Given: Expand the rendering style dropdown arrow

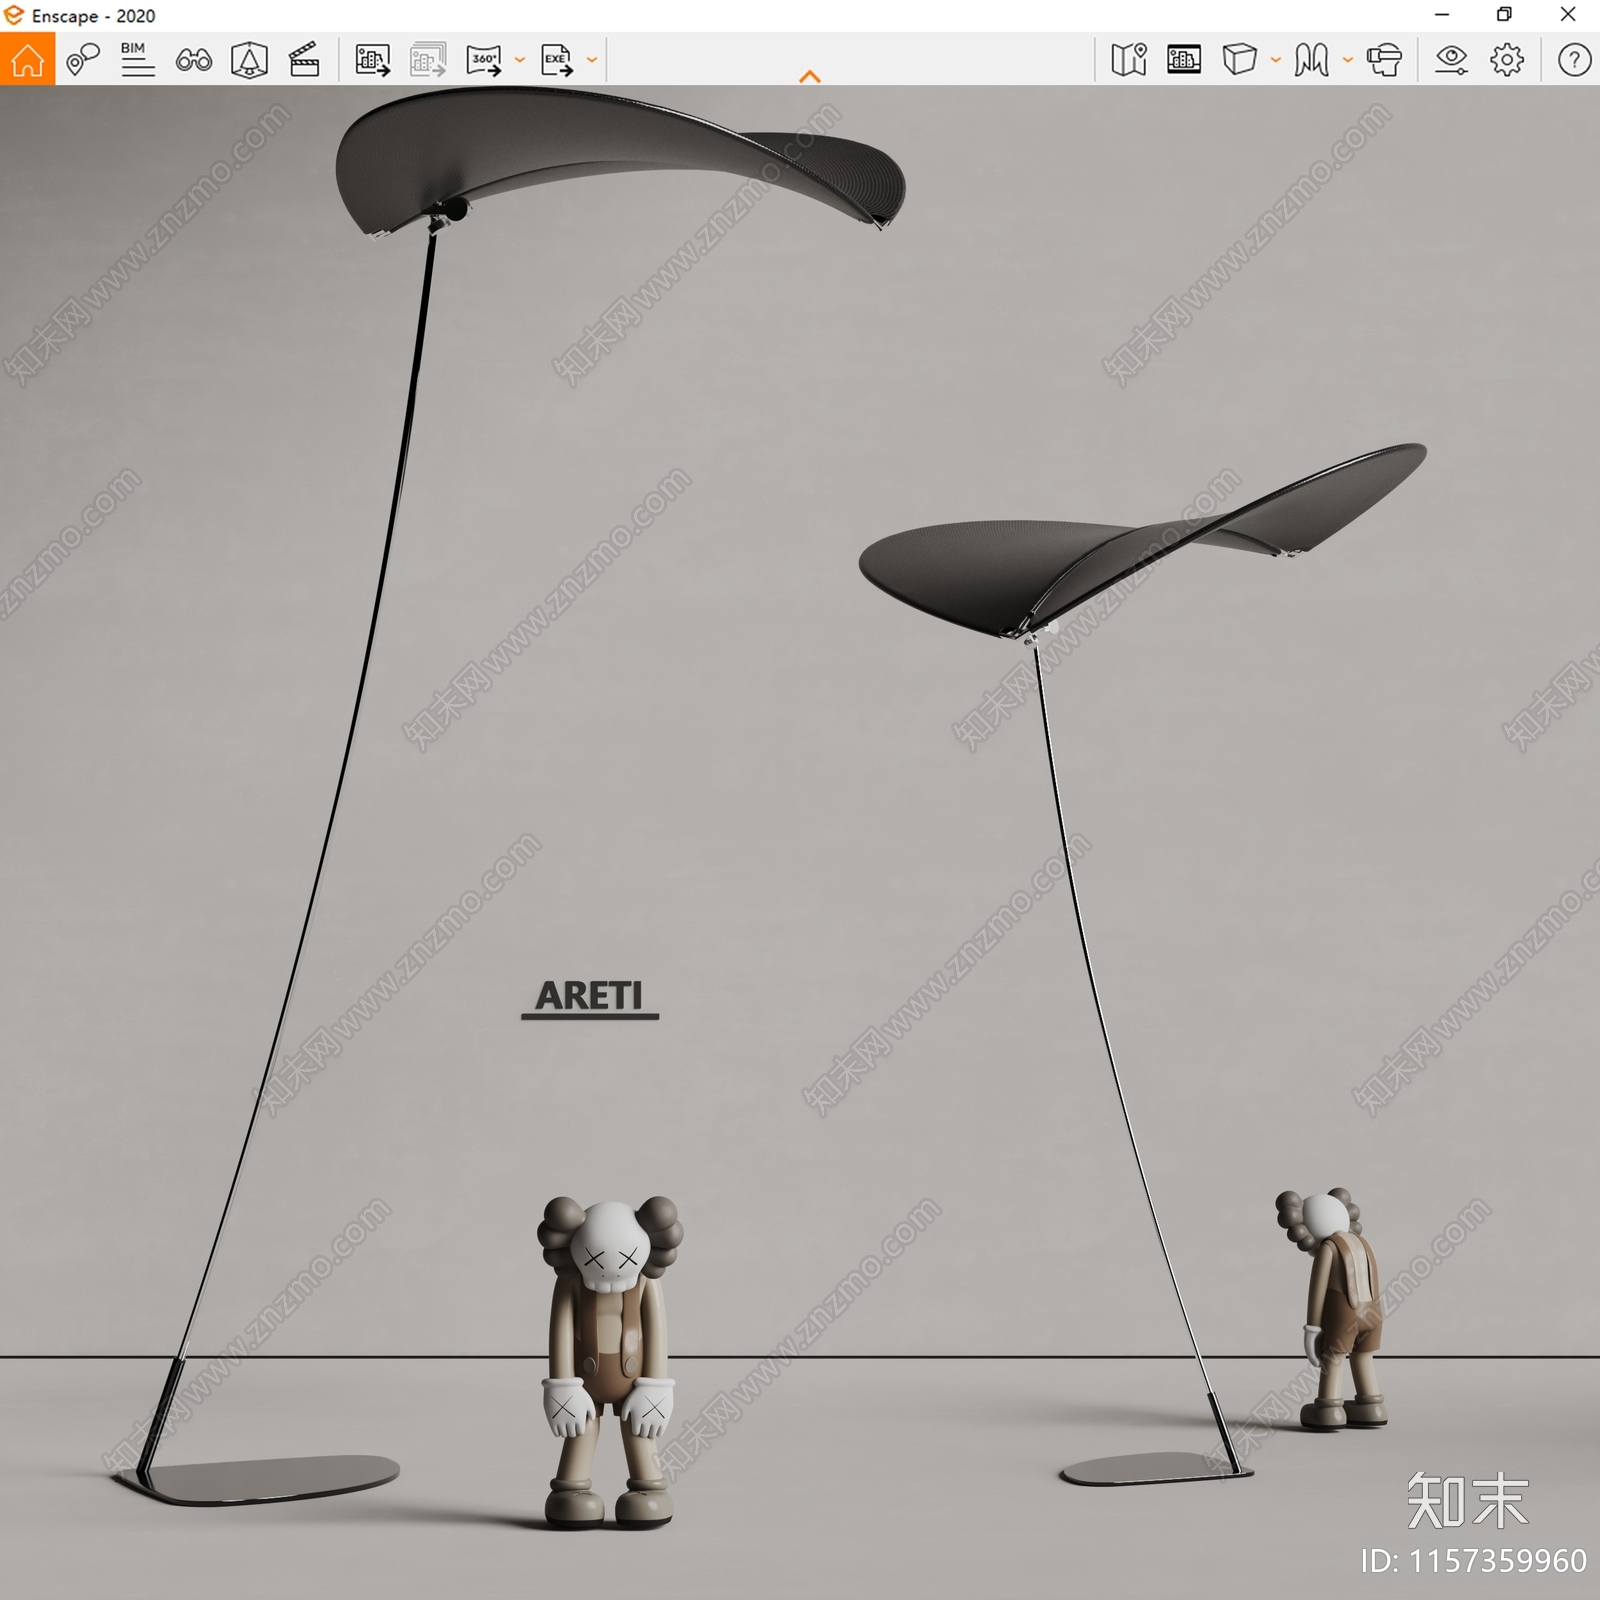Looking at the screenshot, I should (1348, 60).
